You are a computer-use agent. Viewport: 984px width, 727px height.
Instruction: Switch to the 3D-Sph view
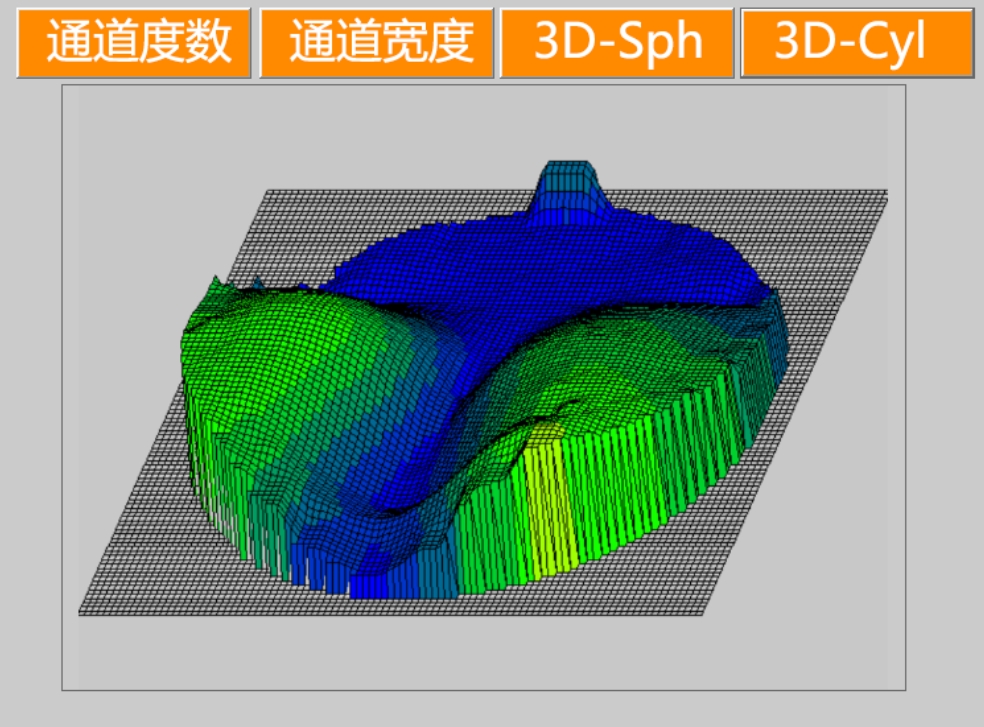pyautogui.click(x=617, y=42)
